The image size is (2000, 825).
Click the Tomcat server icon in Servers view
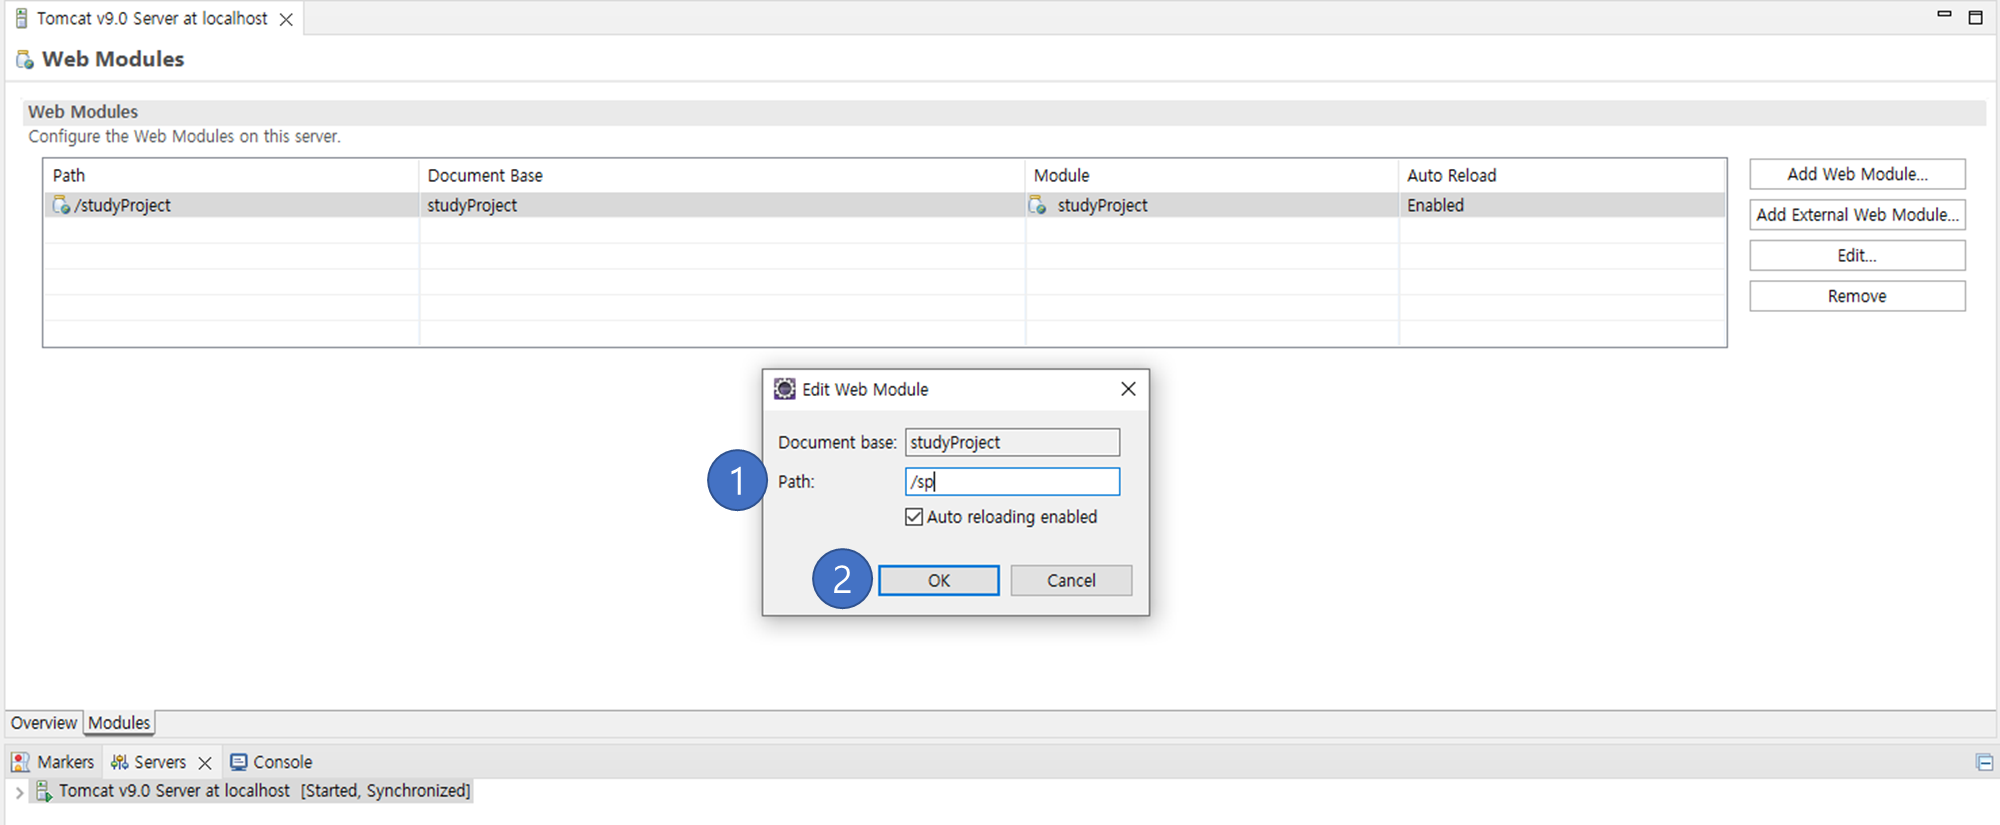click(x=43, y=791)
